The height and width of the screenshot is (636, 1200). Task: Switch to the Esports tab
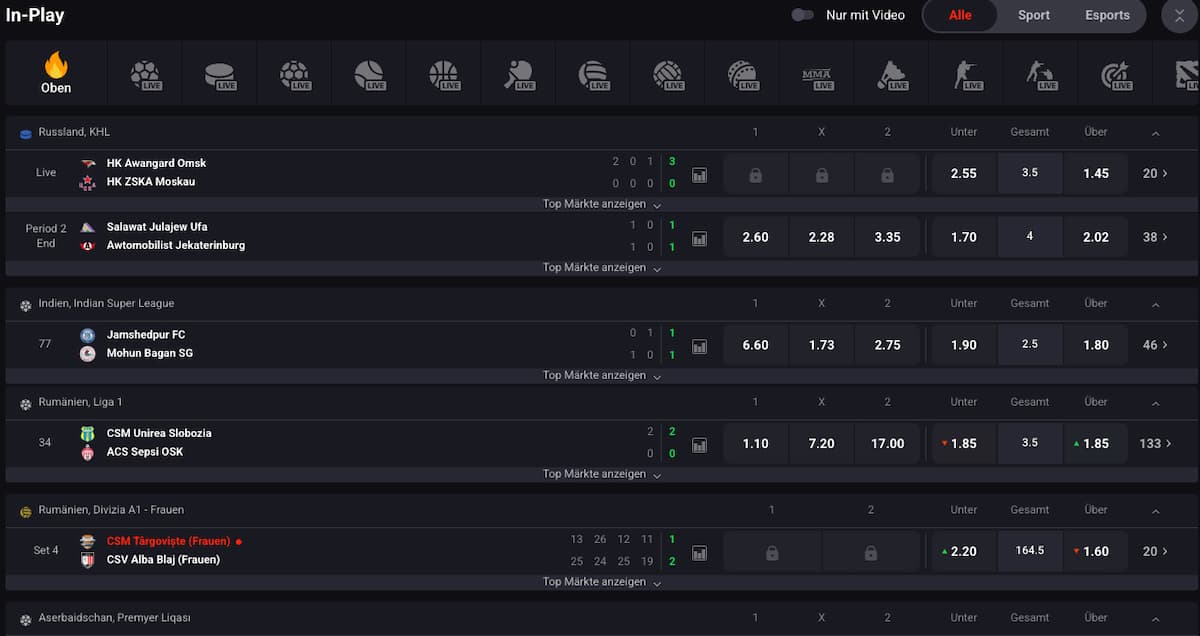[1107, 15]
